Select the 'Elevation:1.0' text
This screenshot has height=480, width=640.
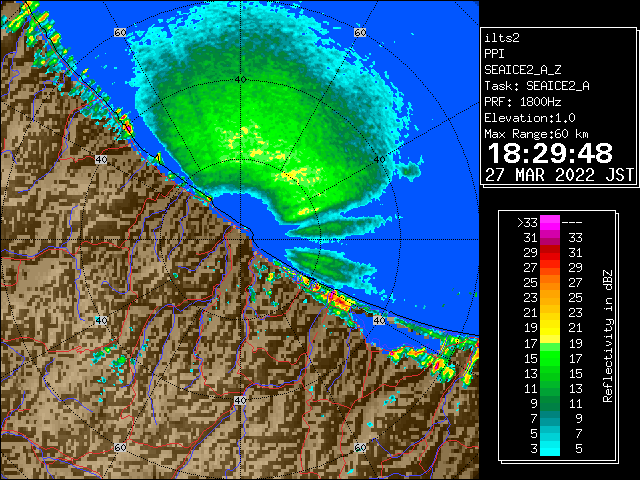[x=530, y=118]
